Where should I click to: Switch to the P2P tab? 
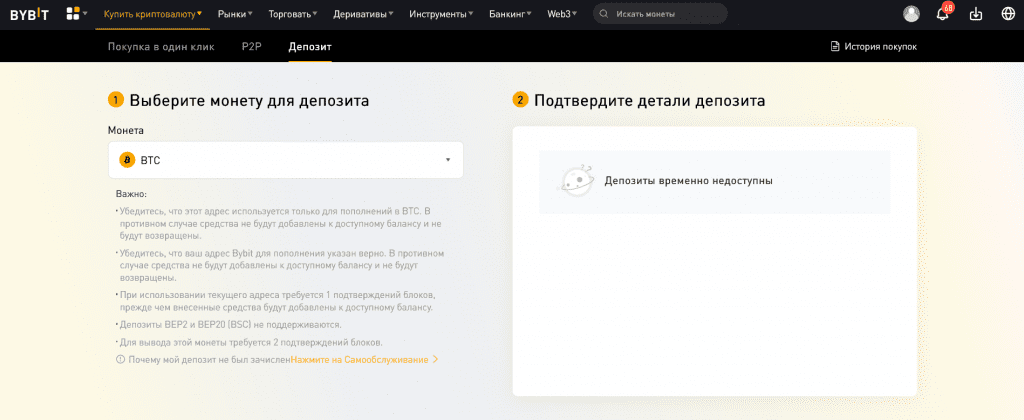[x=251, y=46]
